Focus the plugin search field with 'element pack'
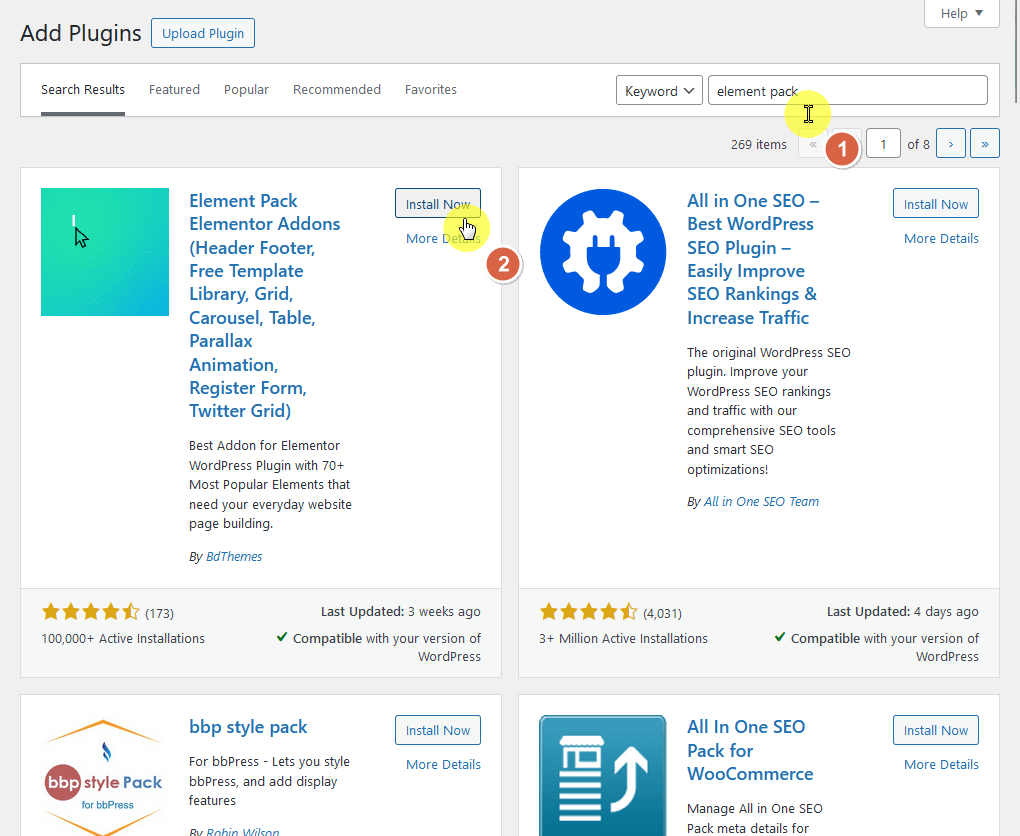Screen dimensions: 1020x836 click(848, 90)
